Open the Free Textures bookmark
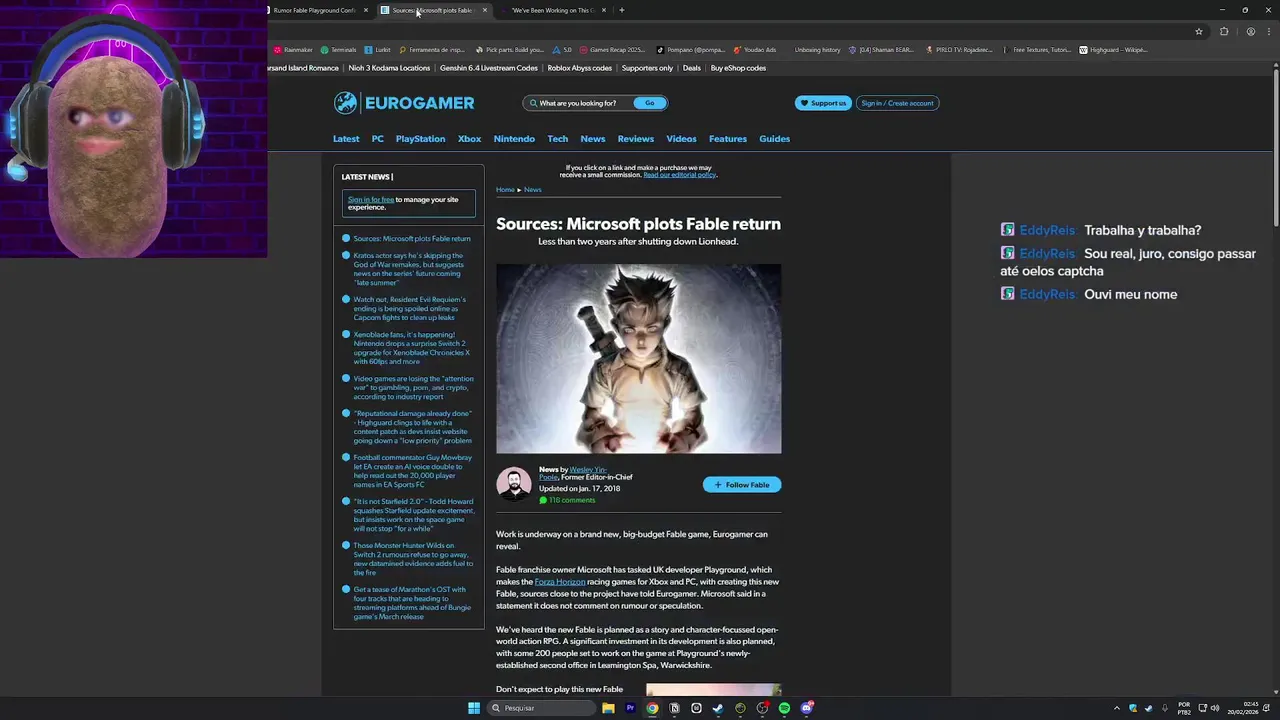Viewport: 1280px width, 720px height. [x=1036, y=49]
